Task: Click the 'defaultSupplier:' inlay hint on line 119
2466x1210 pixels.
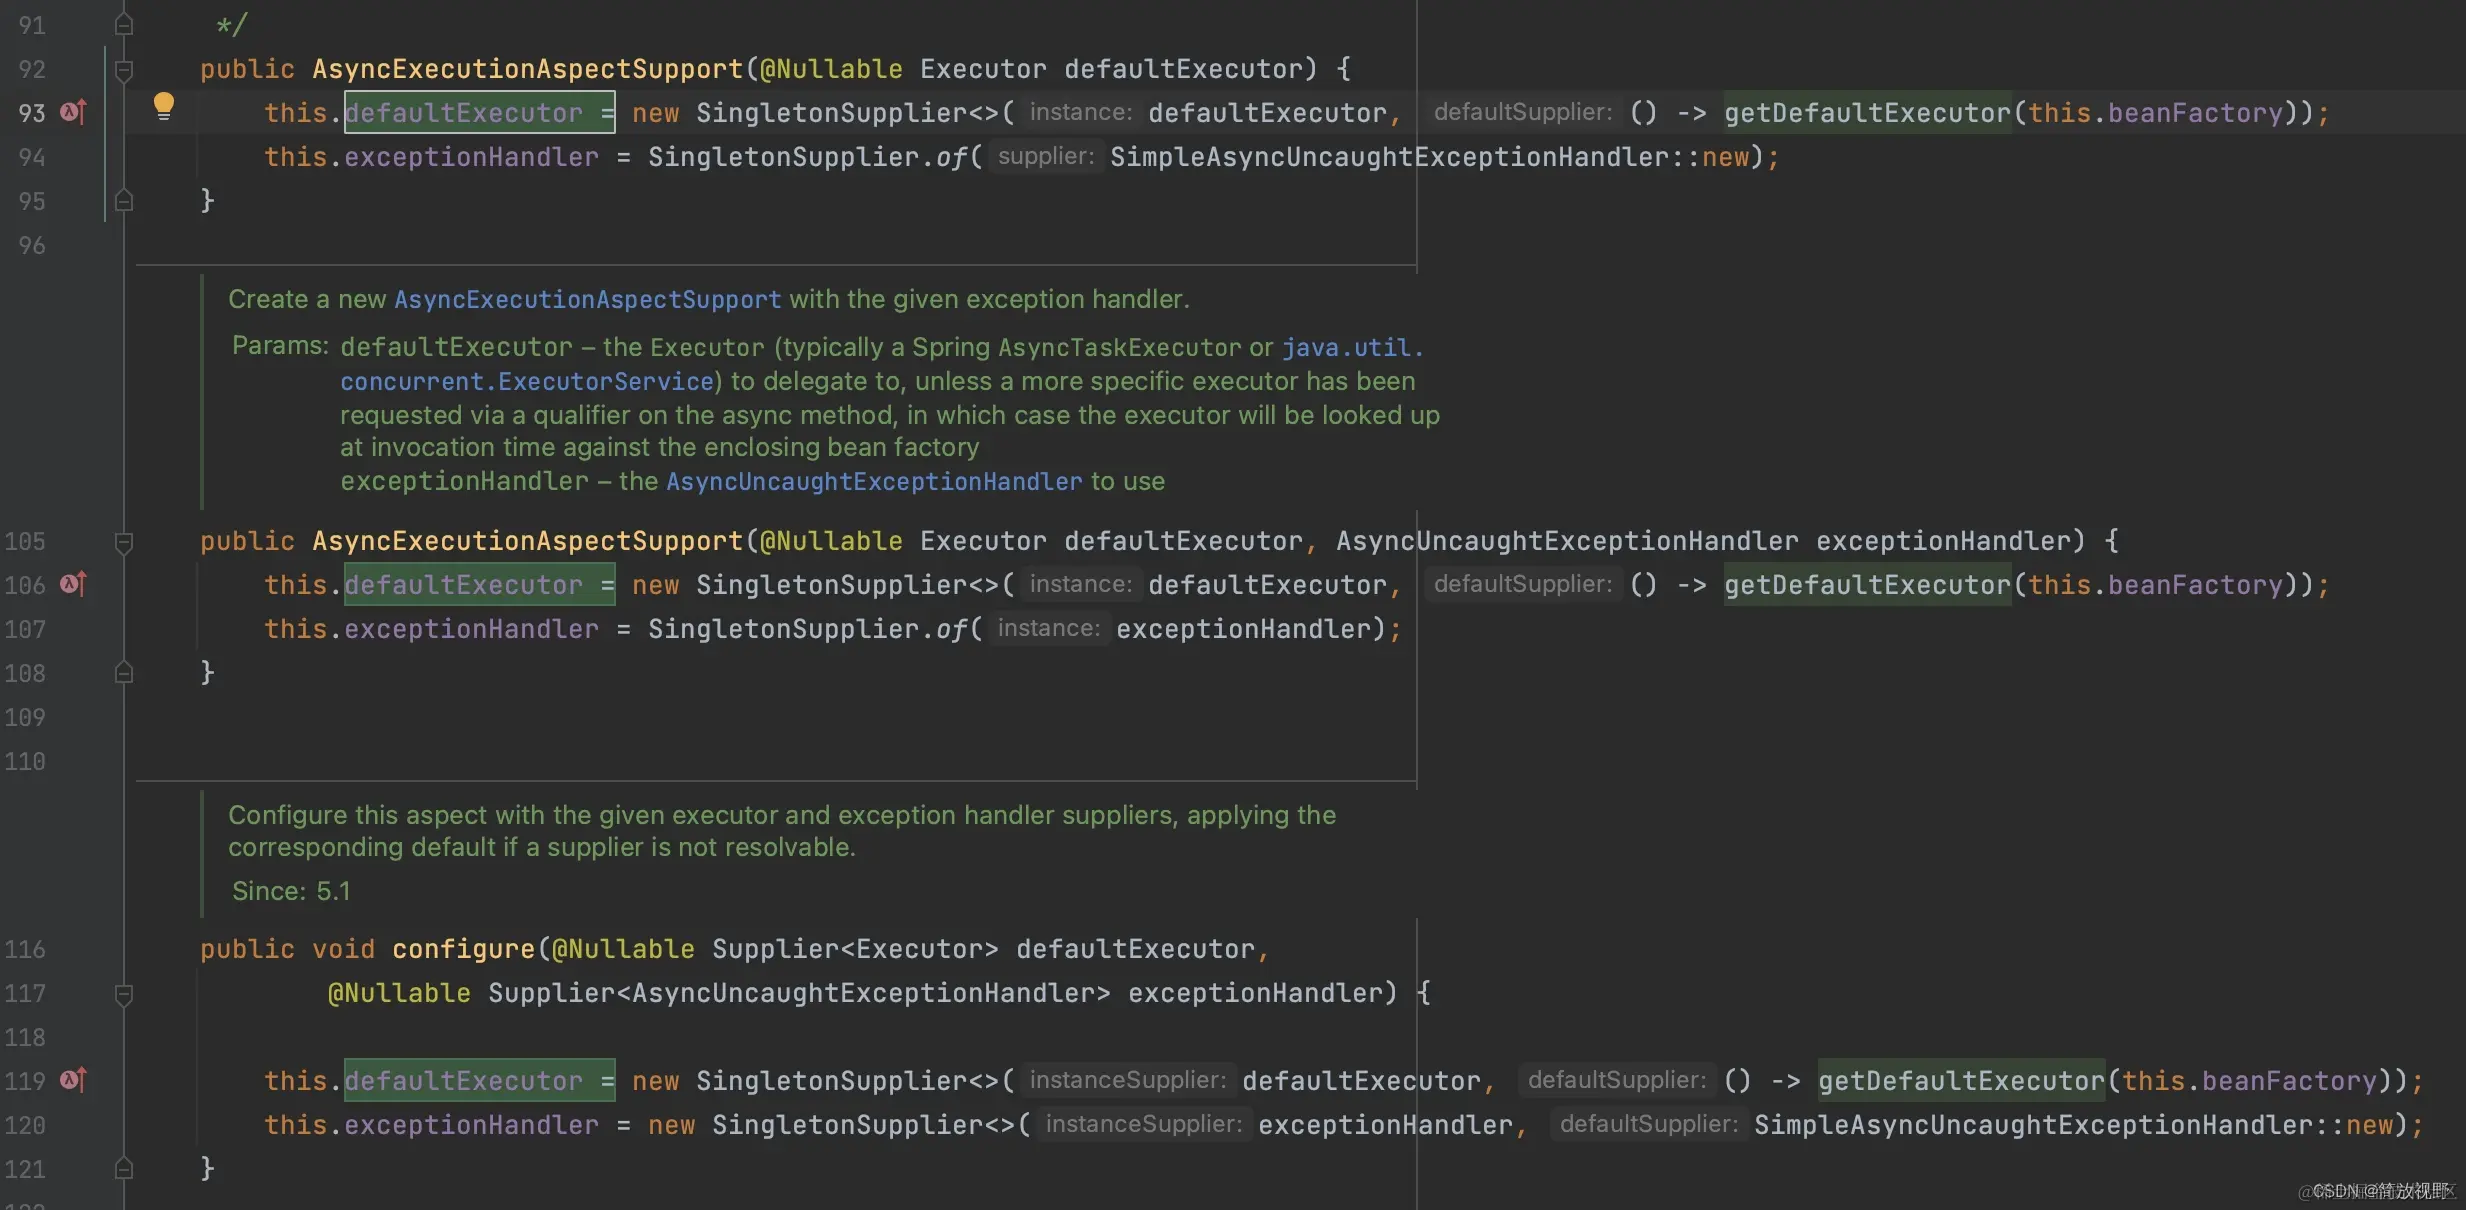Action: 1613,1079
